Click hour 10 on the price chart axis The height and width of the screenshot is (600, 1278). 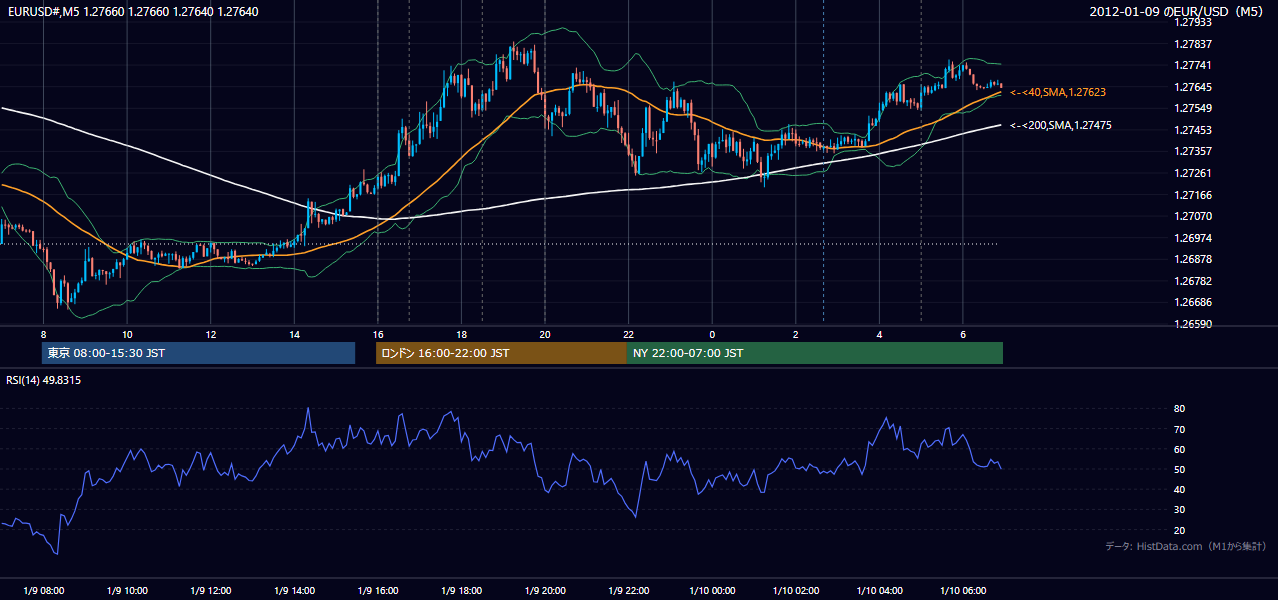(127, 334)
